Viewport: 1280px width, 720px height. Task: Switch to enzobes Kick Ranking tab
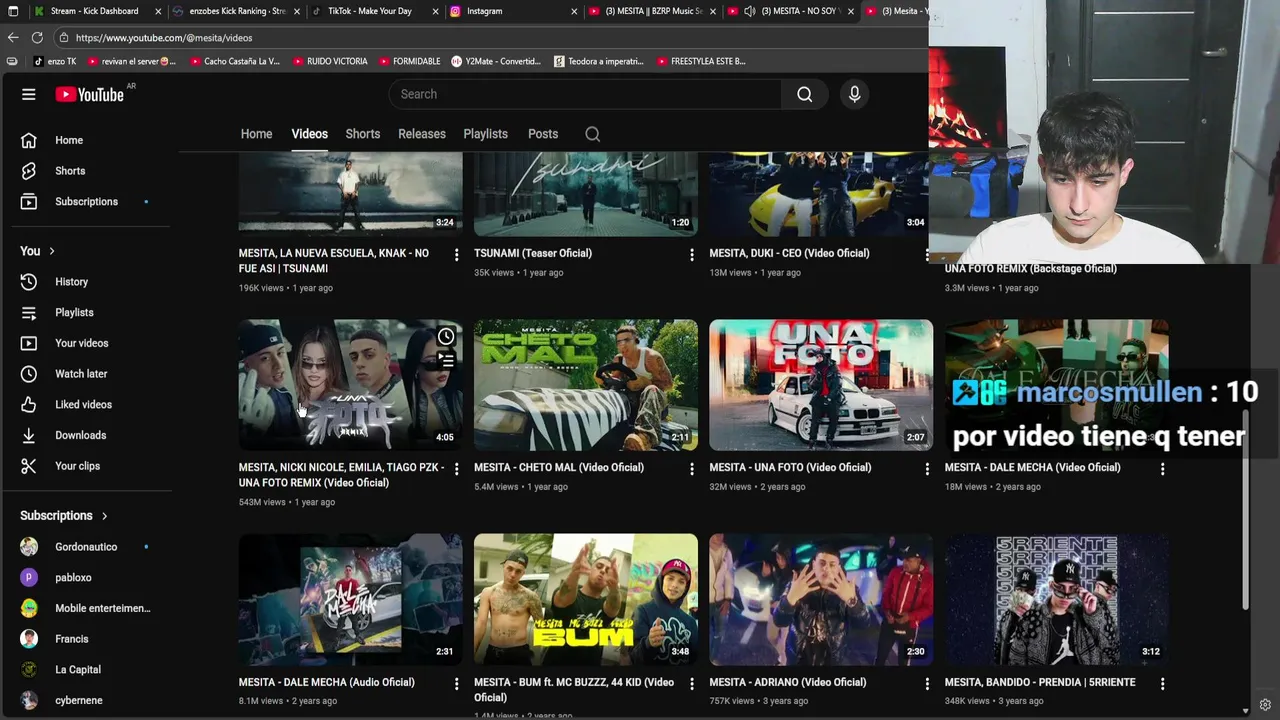236,11
